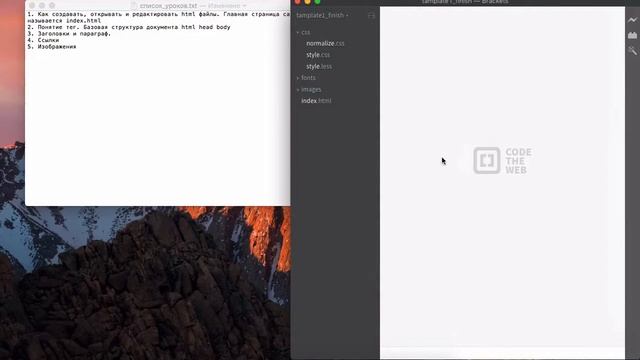Close the TextEdit список_уроков.txt window

click(32, 6)
